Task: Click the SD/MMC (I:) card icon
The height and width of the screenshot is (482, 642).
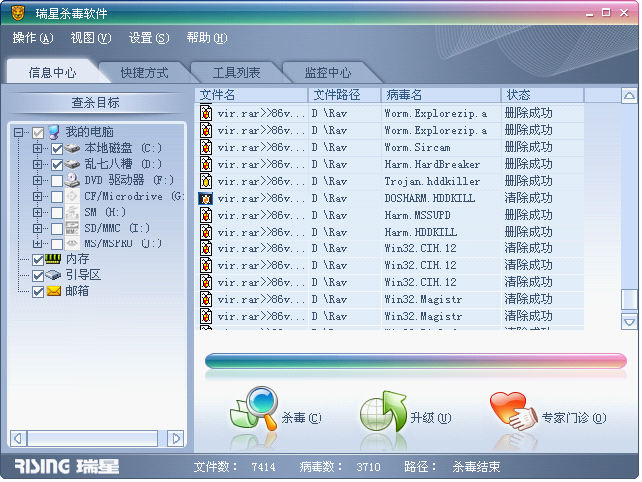Action: tap(72, 228)
